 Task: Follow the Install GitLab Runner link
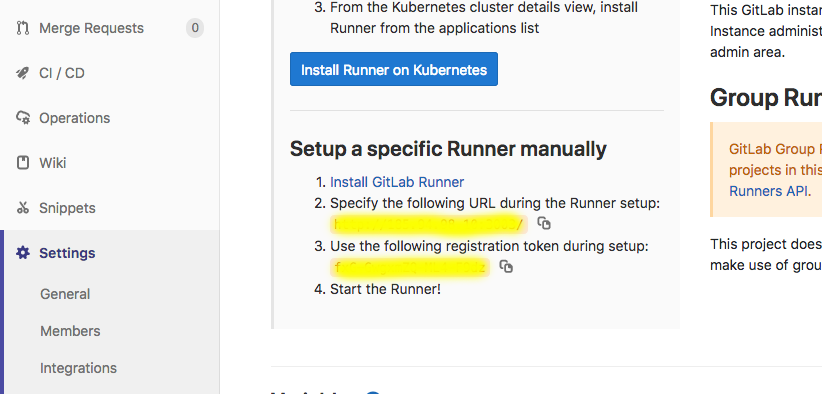tap(397, 182)
